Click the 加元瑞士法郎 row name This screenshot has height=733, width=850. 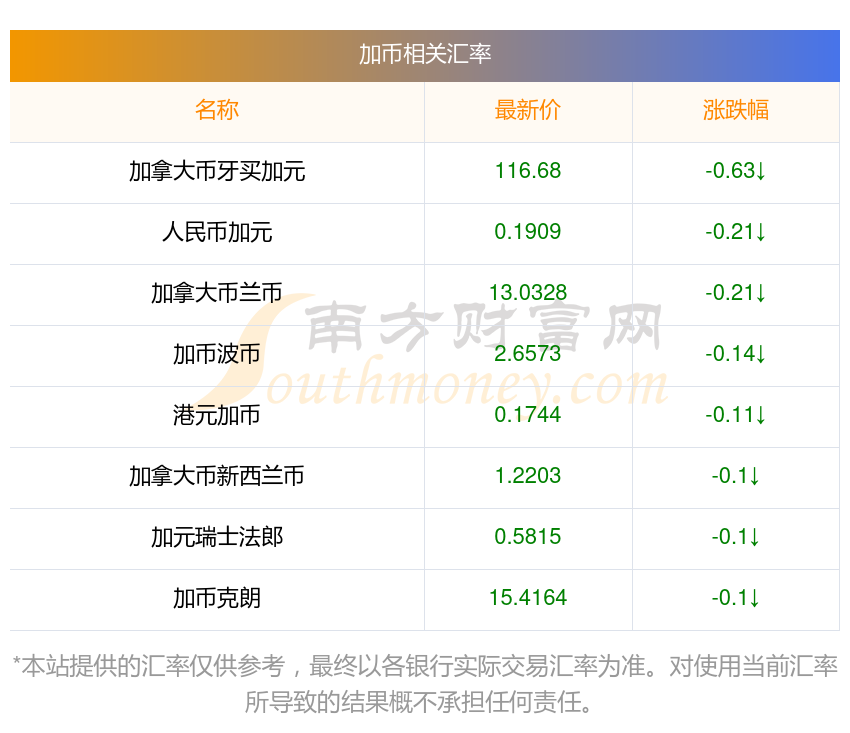[217, 537]
